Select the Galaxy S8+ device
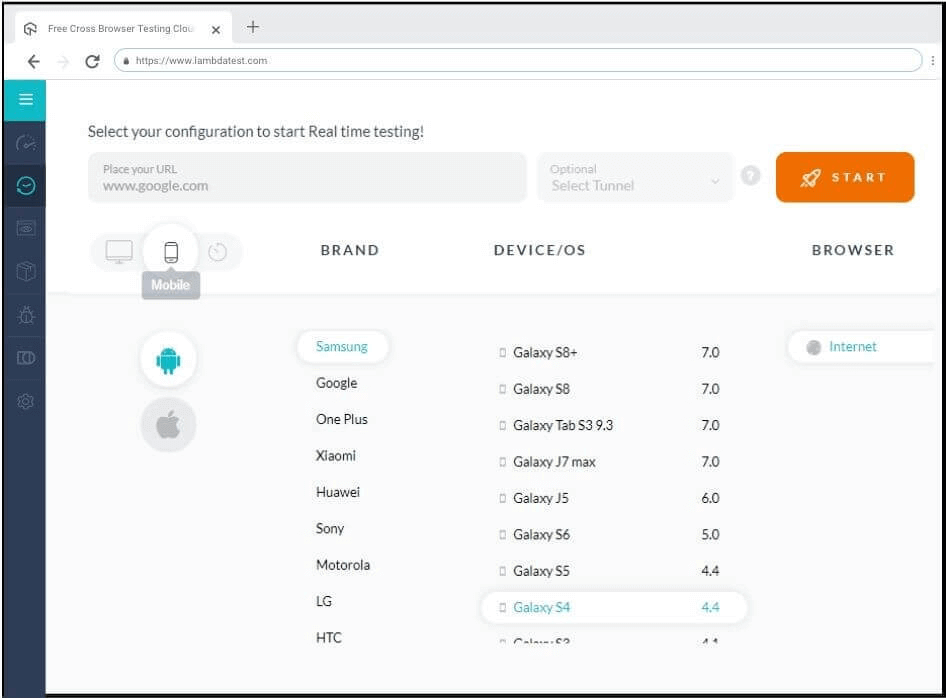Viewport: 946px width, 698px height. [545, 353]
